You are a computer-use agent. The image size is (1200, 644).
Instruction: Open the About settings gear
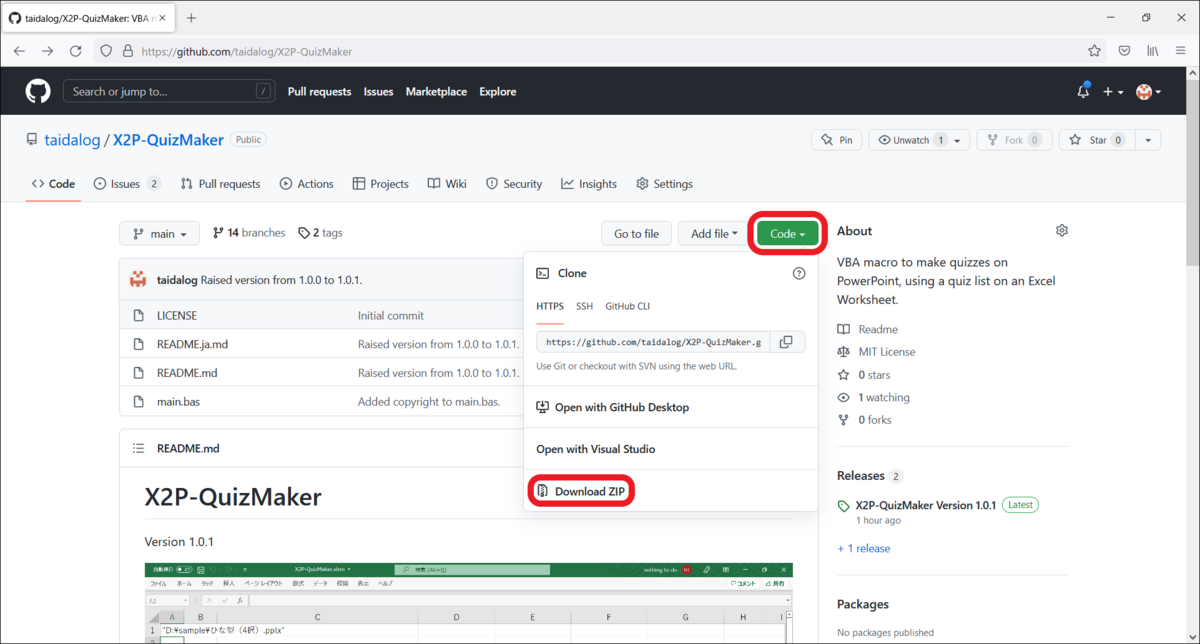click(1061, 231)
